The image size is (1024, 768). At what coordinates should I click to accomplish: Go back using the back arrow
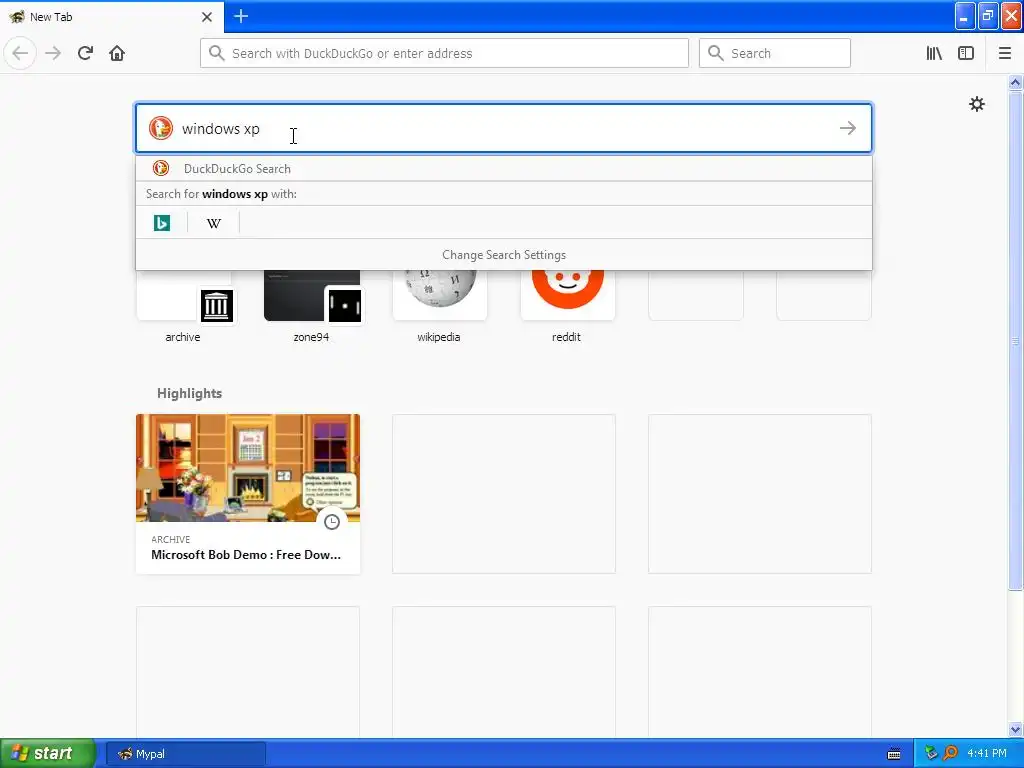point(20,53)
